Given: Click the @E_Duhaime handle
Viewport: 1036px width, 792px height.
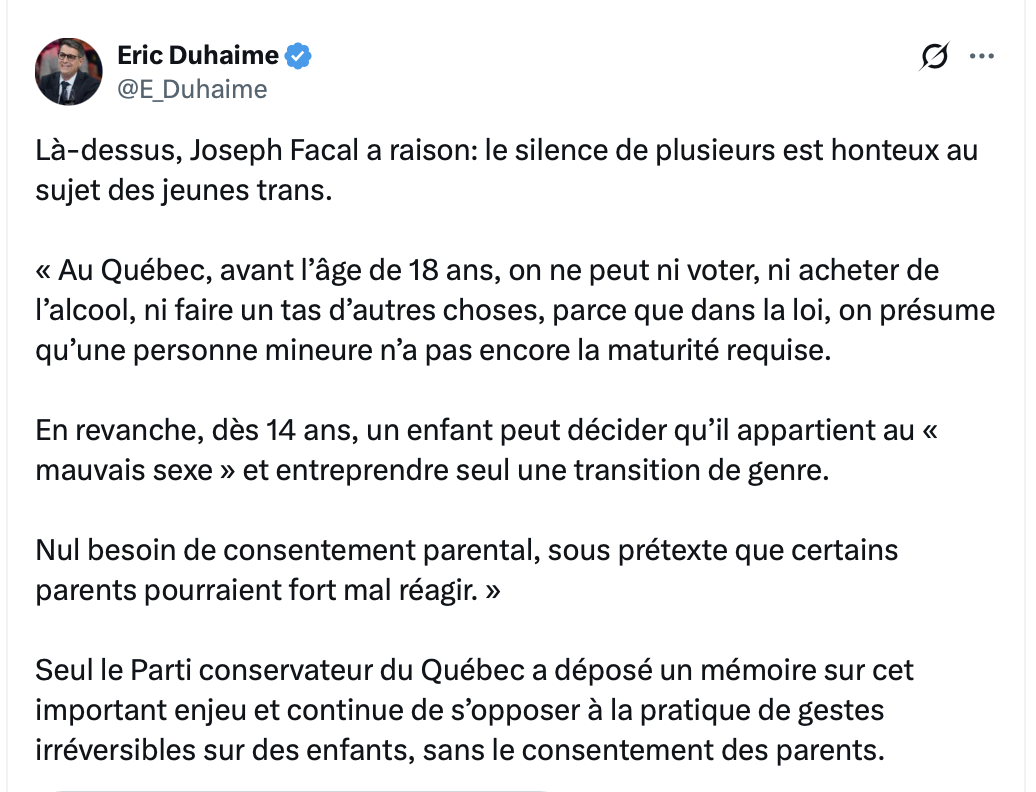Looking at the screenshot, I should pyautogui.click(x=193, y=89).
